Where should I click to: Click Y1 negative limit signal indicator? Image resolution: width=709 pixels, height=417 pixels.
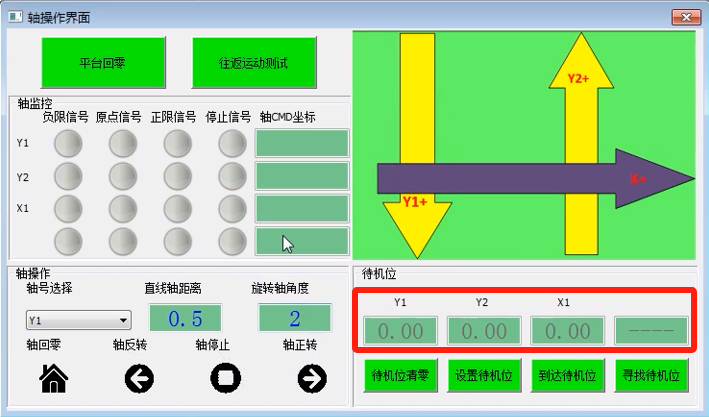pyautogui.click(x=68, y=145)
